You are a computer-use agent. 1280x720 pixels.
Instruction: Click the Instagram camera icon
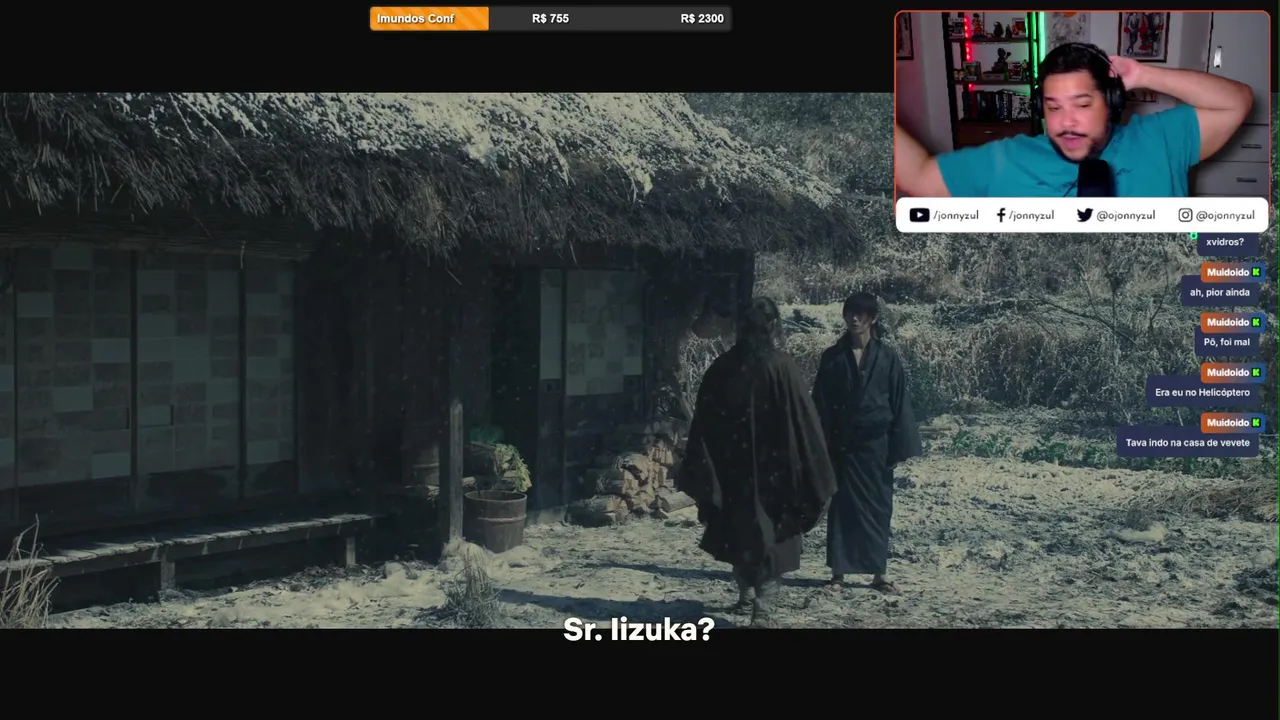click(1185, 215)
